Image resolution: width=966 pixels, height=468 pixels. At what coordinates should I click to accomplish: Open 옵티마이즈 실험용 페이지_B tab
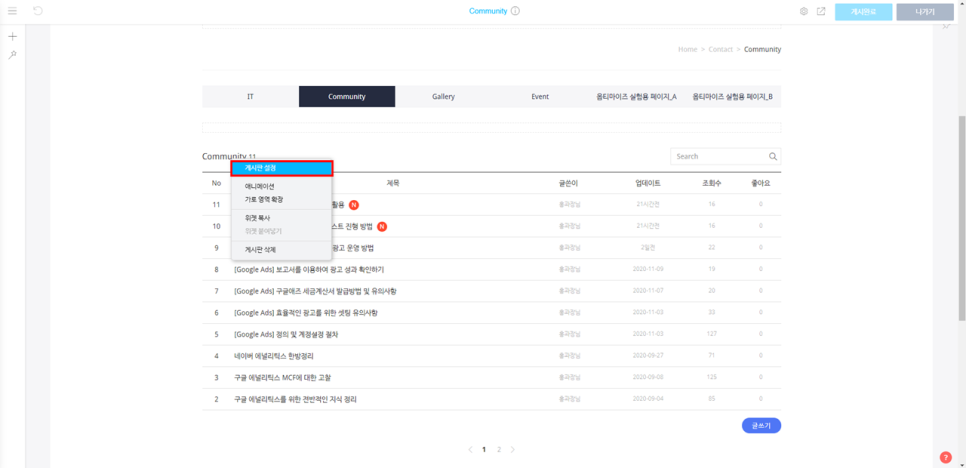click(x=733, y=97)
